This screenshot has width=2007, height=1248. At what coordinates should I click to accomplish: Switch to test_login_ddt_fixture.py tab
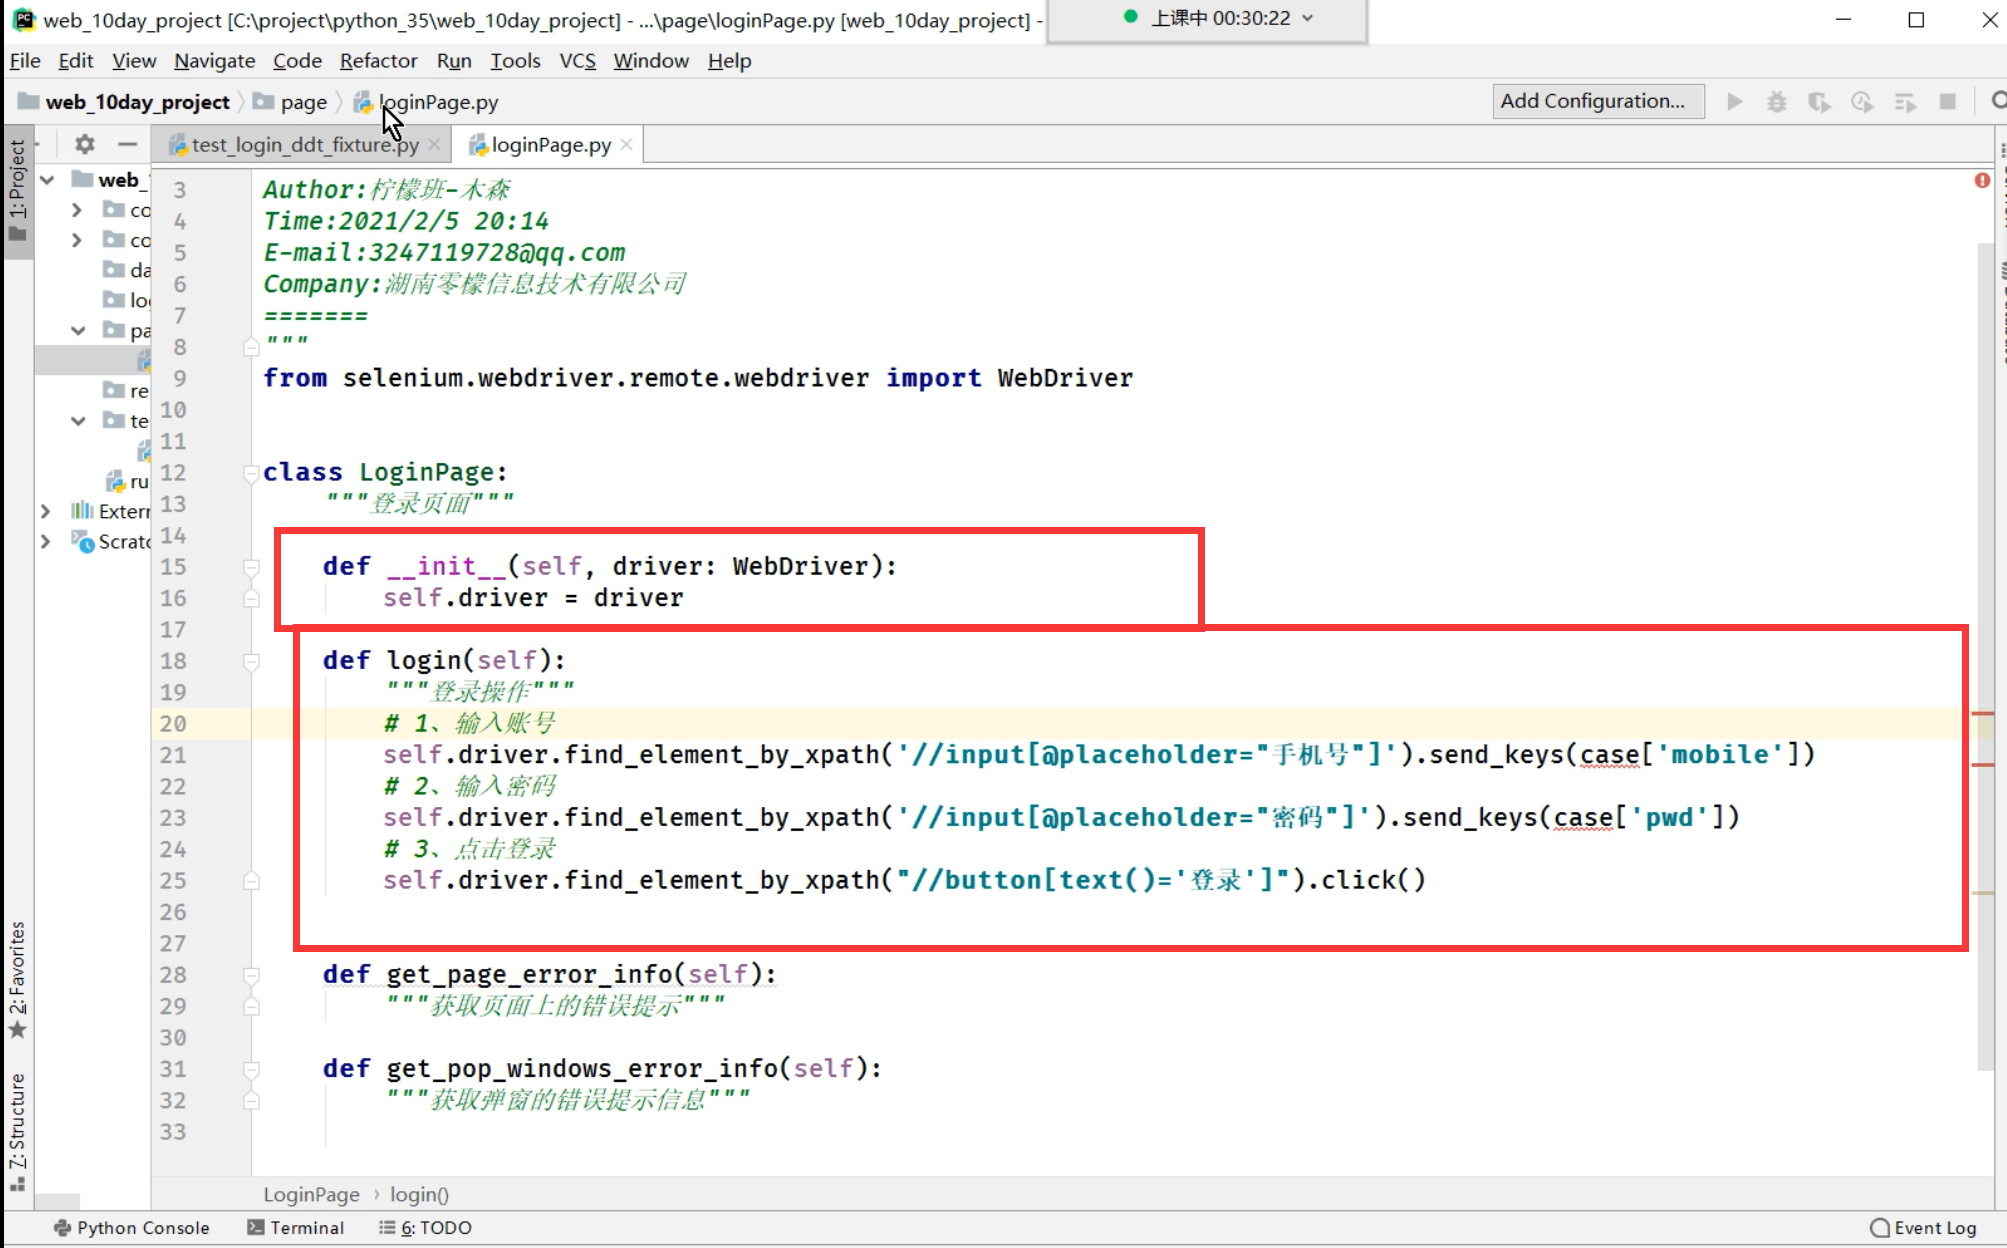(x=304, y=145)
